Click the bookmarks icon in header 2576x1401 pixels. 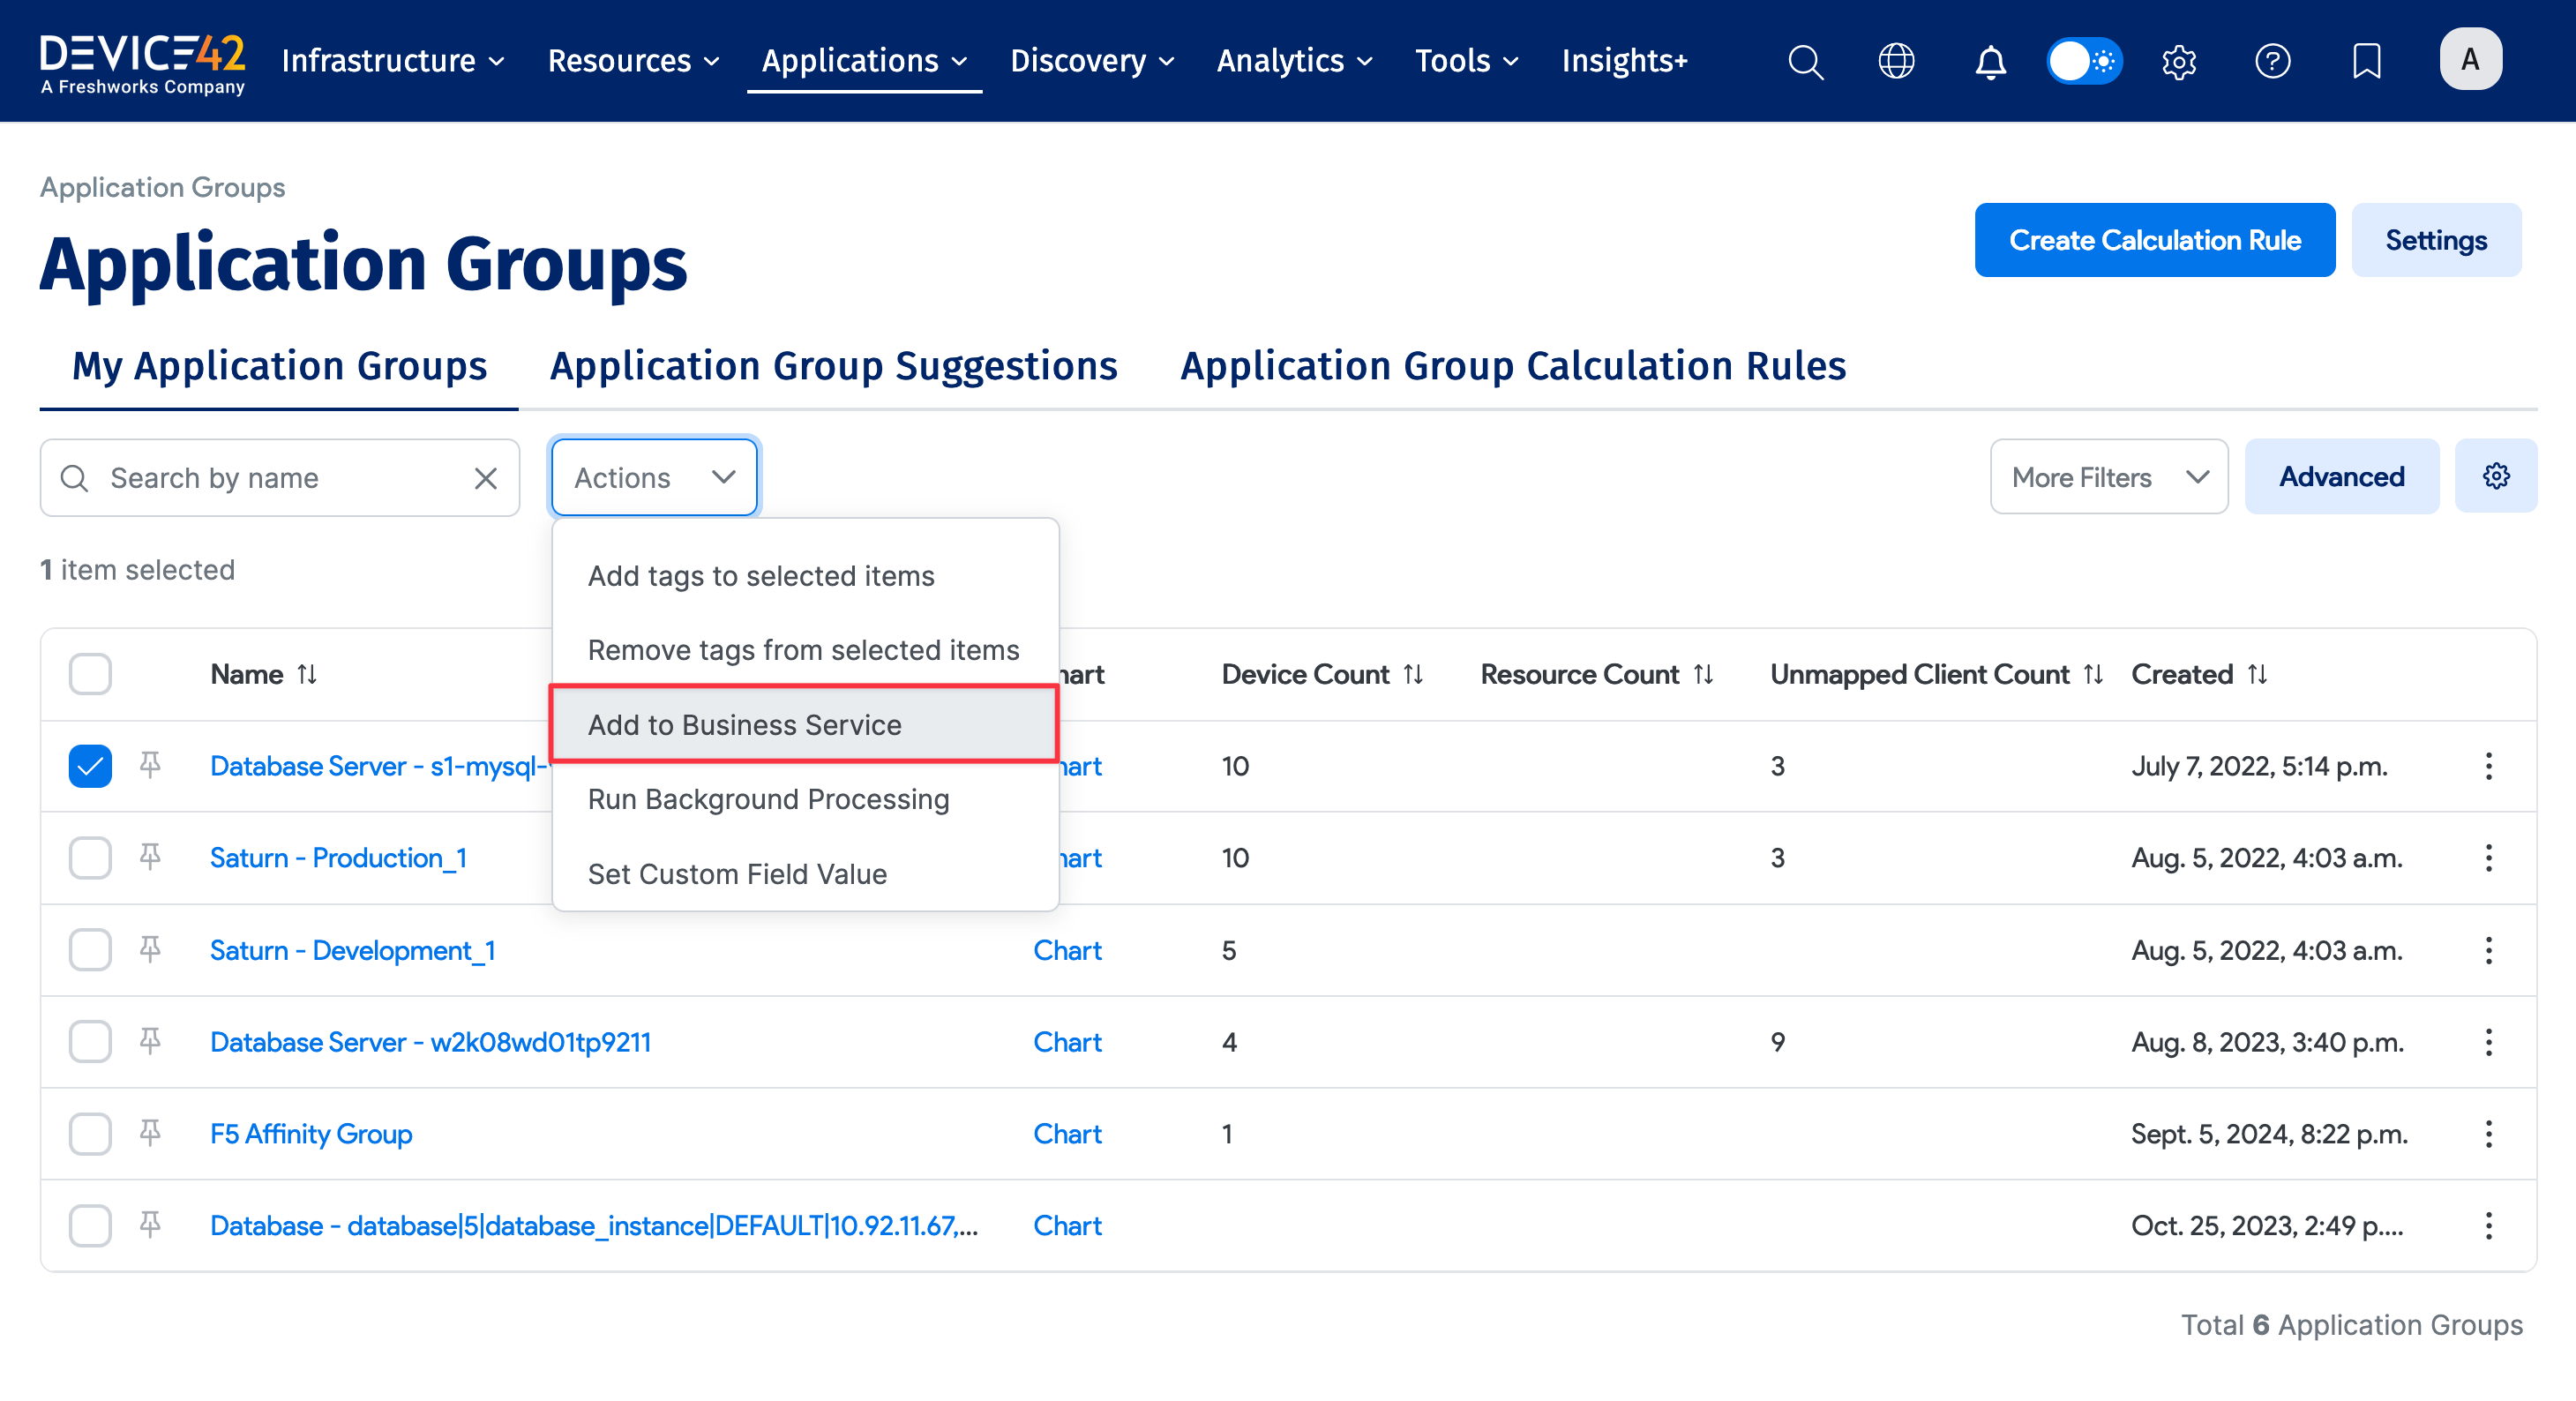point(2366,61)
